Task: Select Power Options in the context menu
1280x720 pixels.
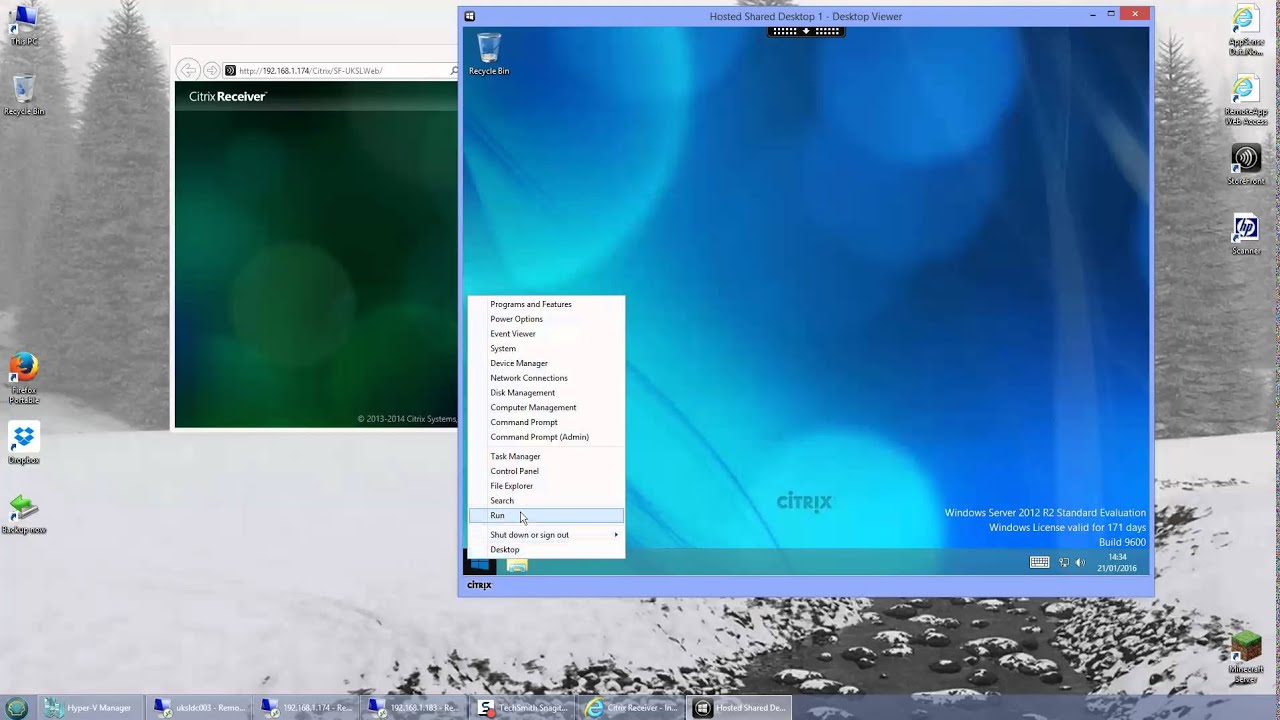Action: click(x=546, y=319)
